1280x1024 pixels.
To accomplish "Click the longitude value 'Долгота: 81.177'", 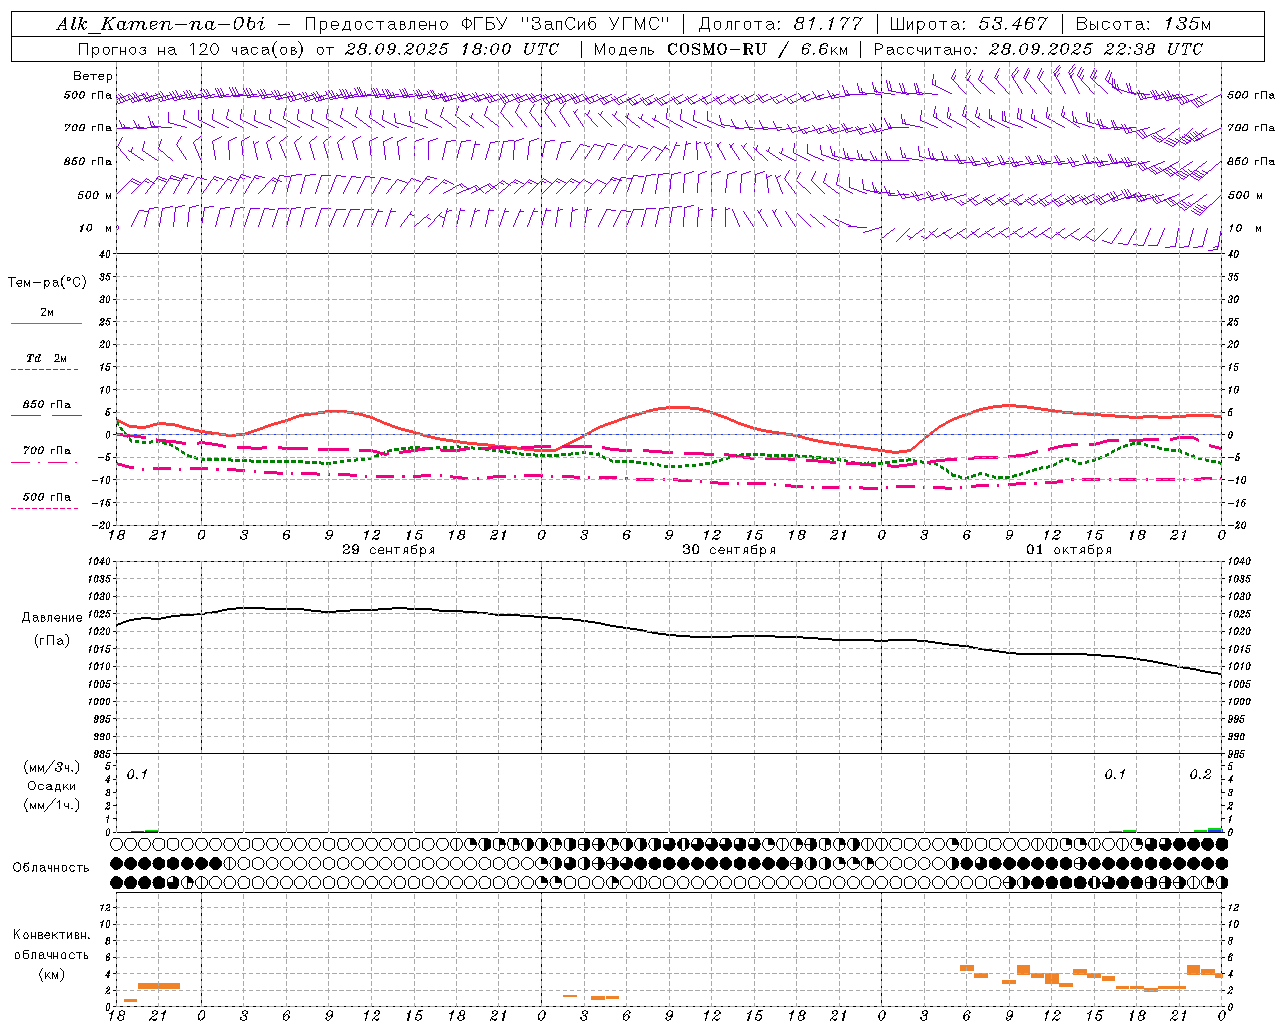I will pos(780,24).
